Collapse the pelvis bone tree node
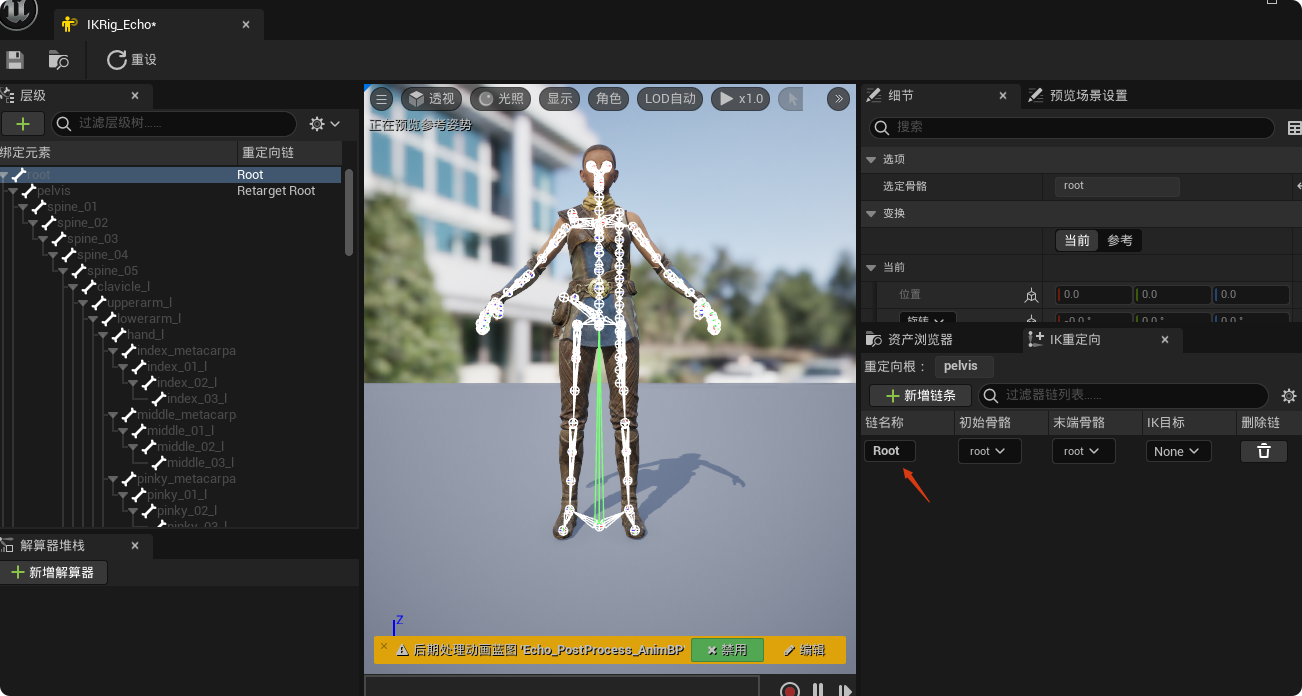The height and width of the screenshot is (696, 1302). pyautogui.click(x=14, y=191)
